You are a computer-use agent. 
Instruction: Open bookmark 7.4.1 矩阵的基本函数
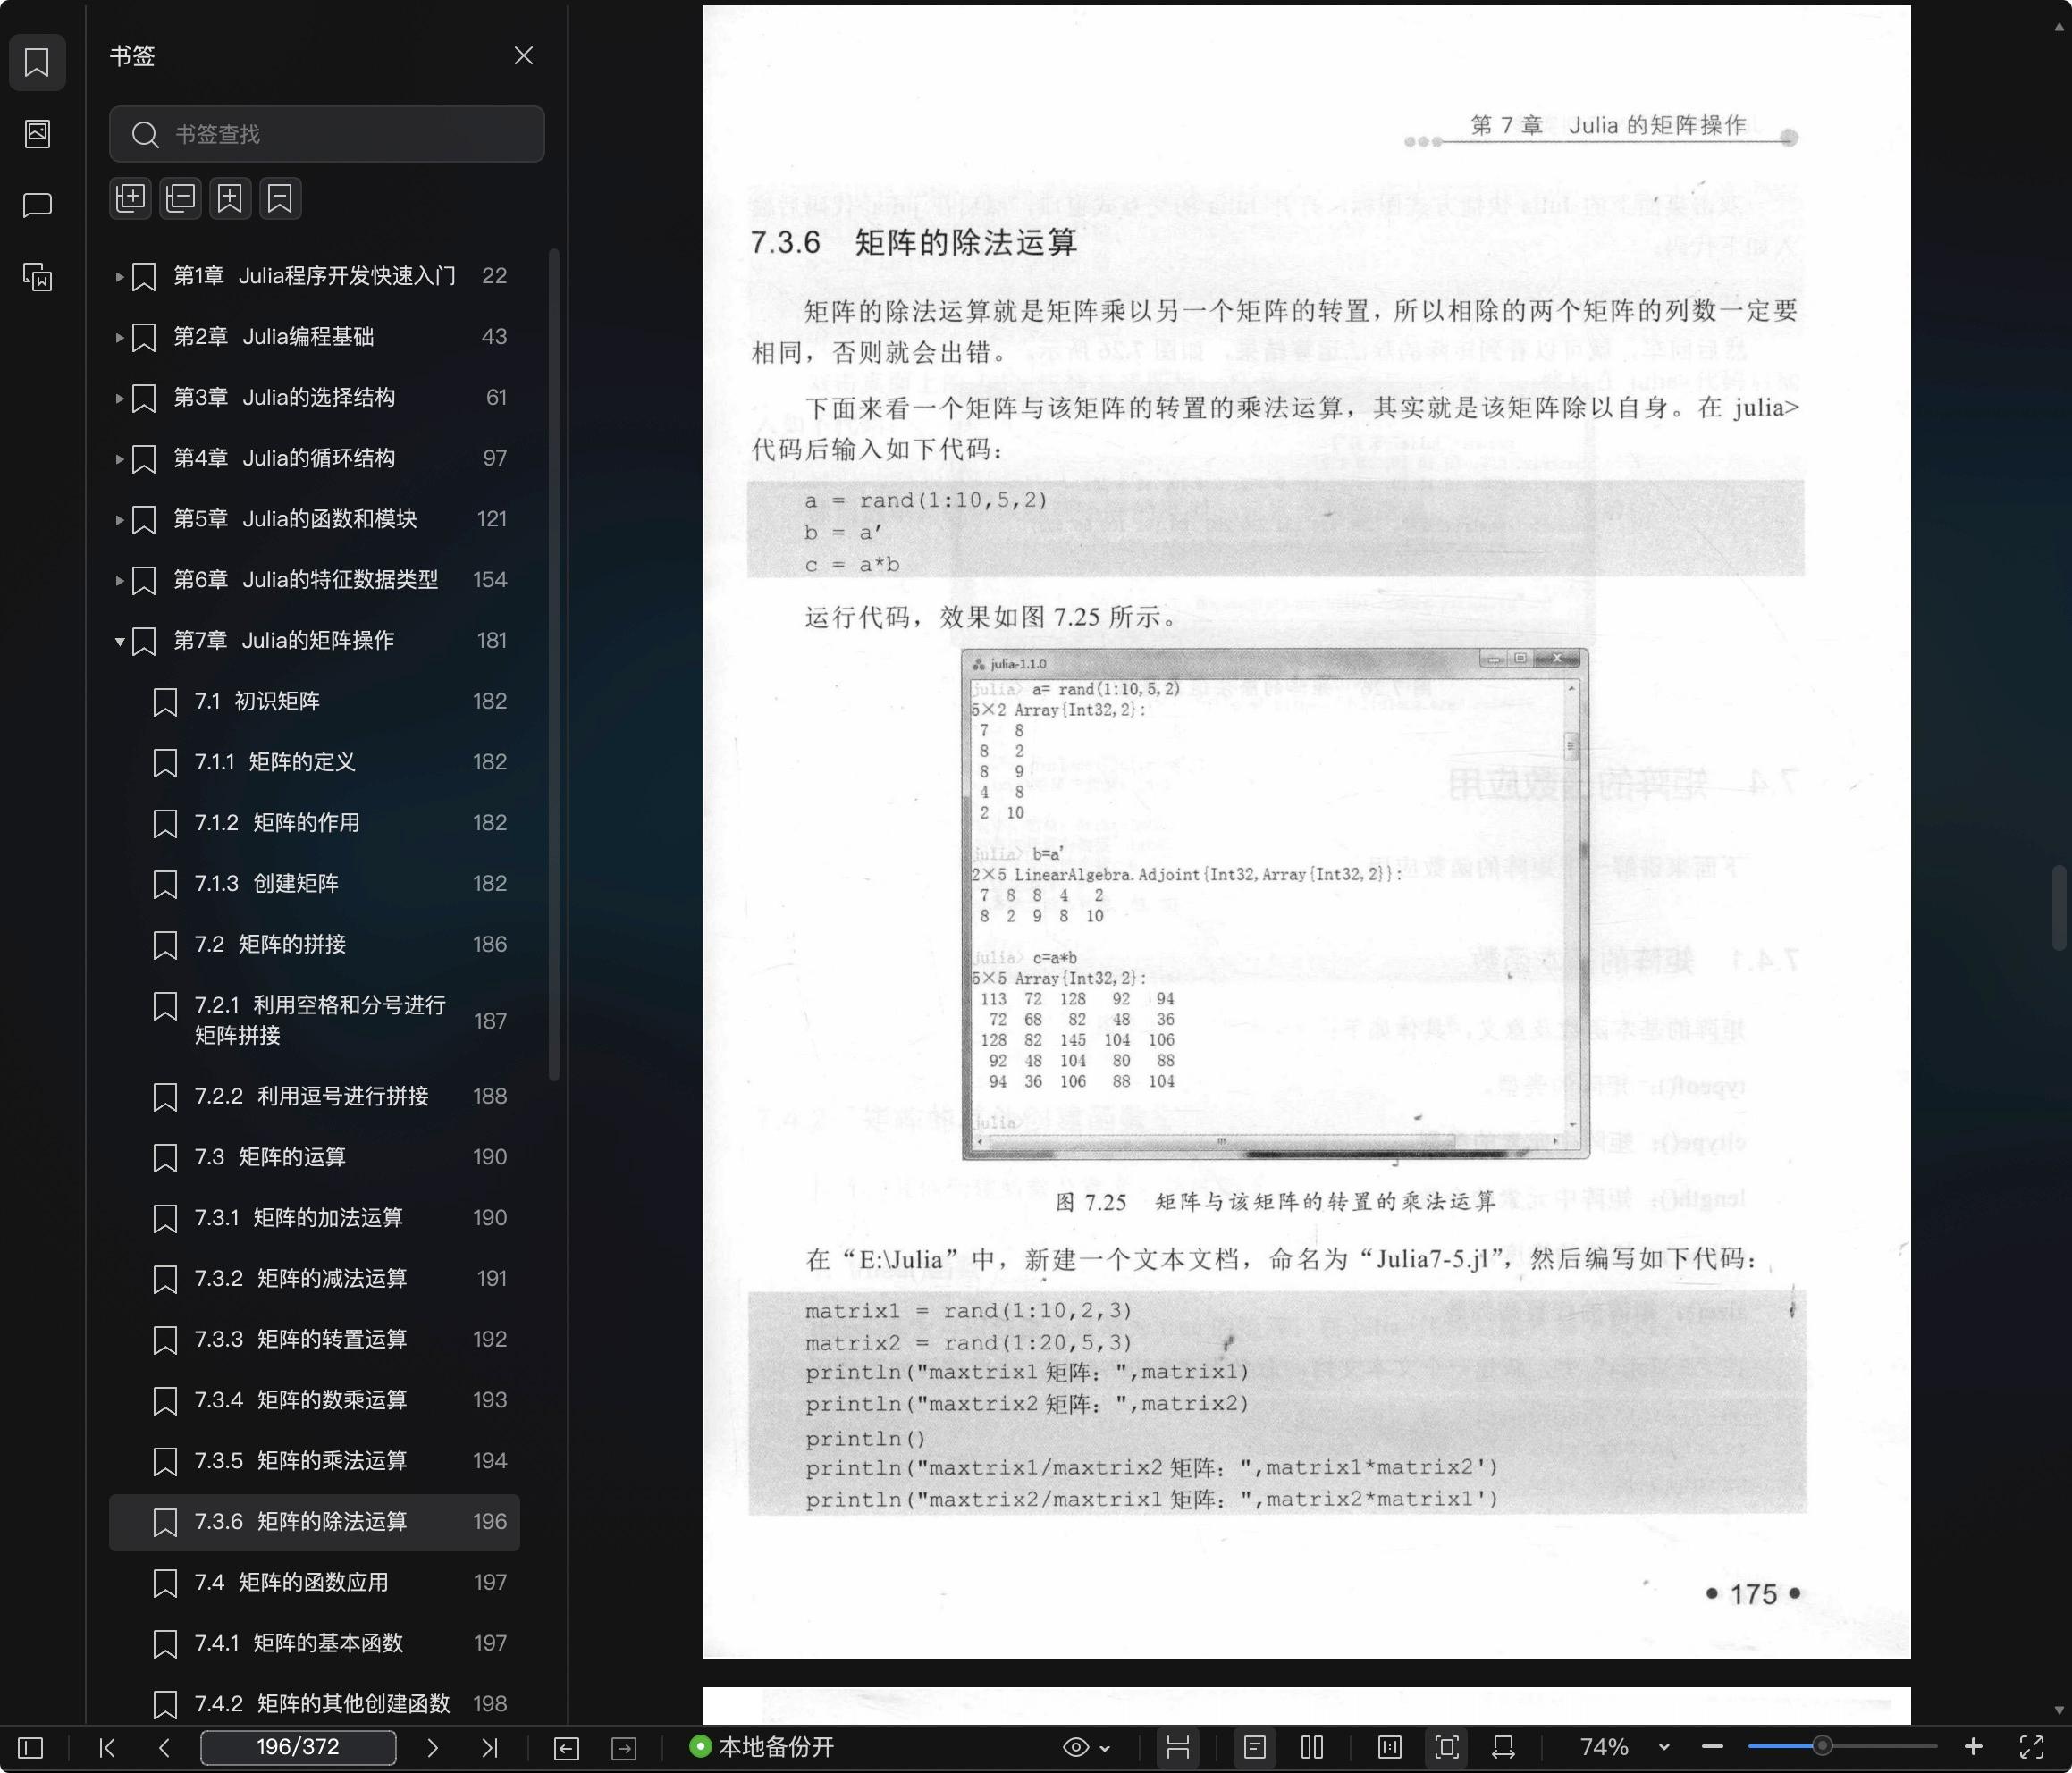coord(314,1644)
